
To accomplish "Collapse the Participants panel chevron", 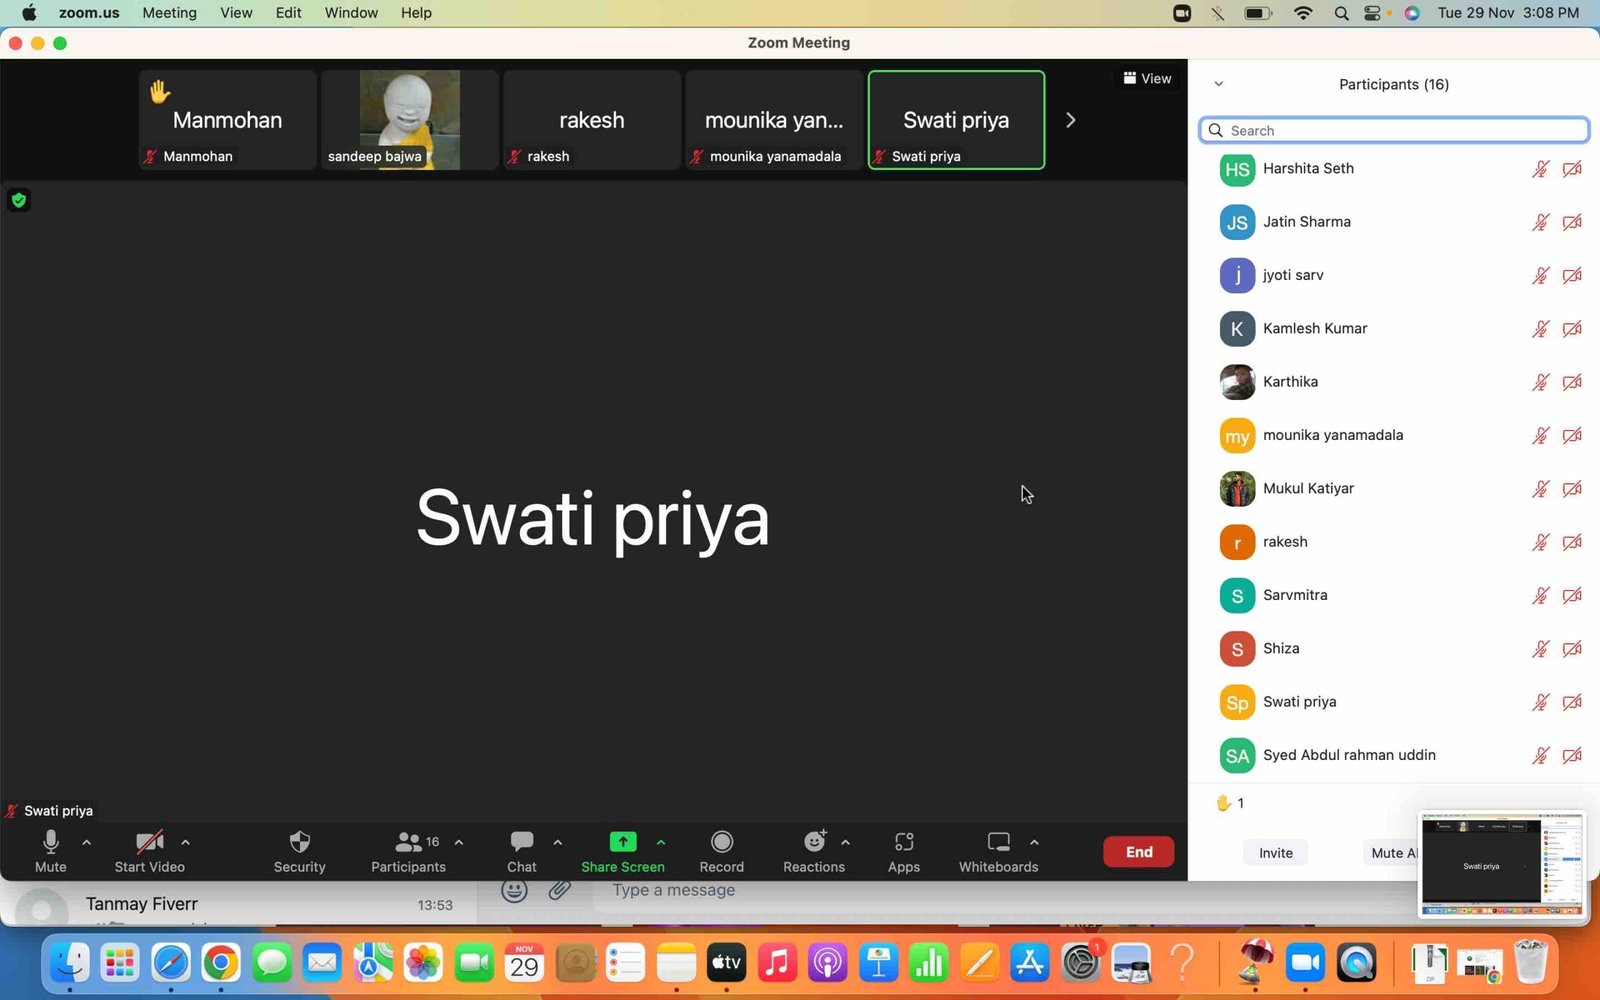I will (1218, 84).
